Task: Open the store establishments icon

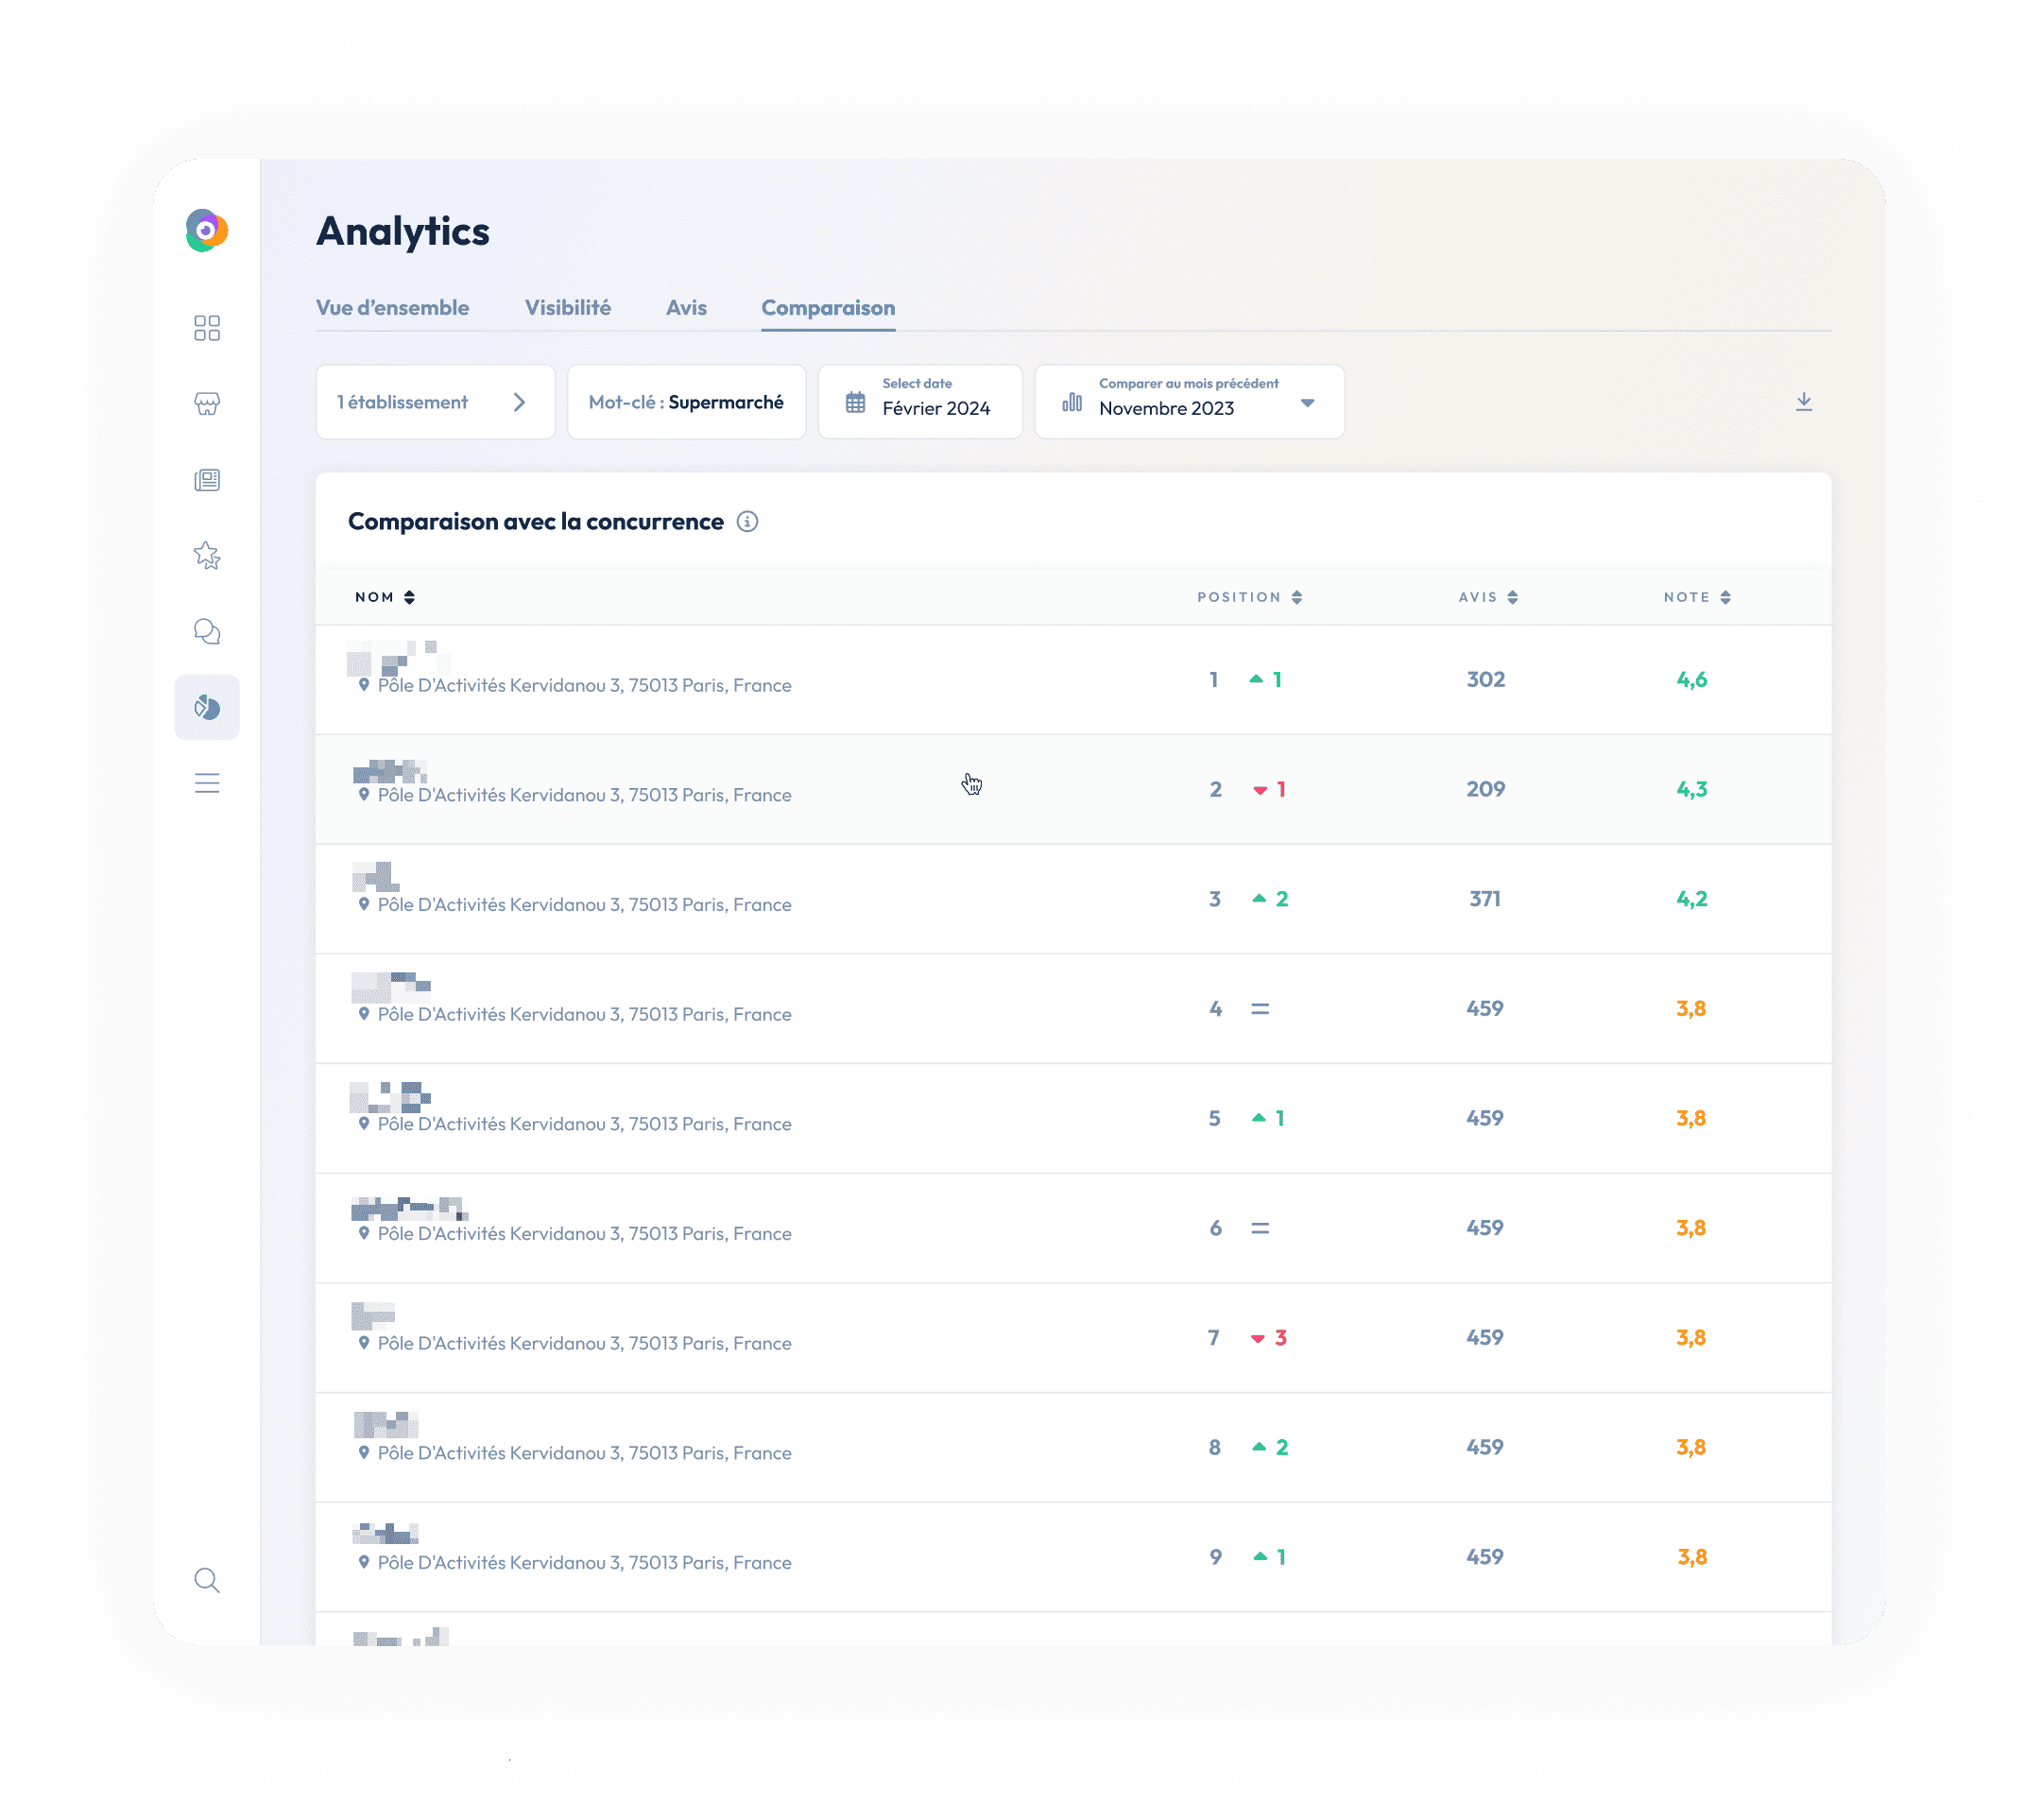Action: point(207,404)
